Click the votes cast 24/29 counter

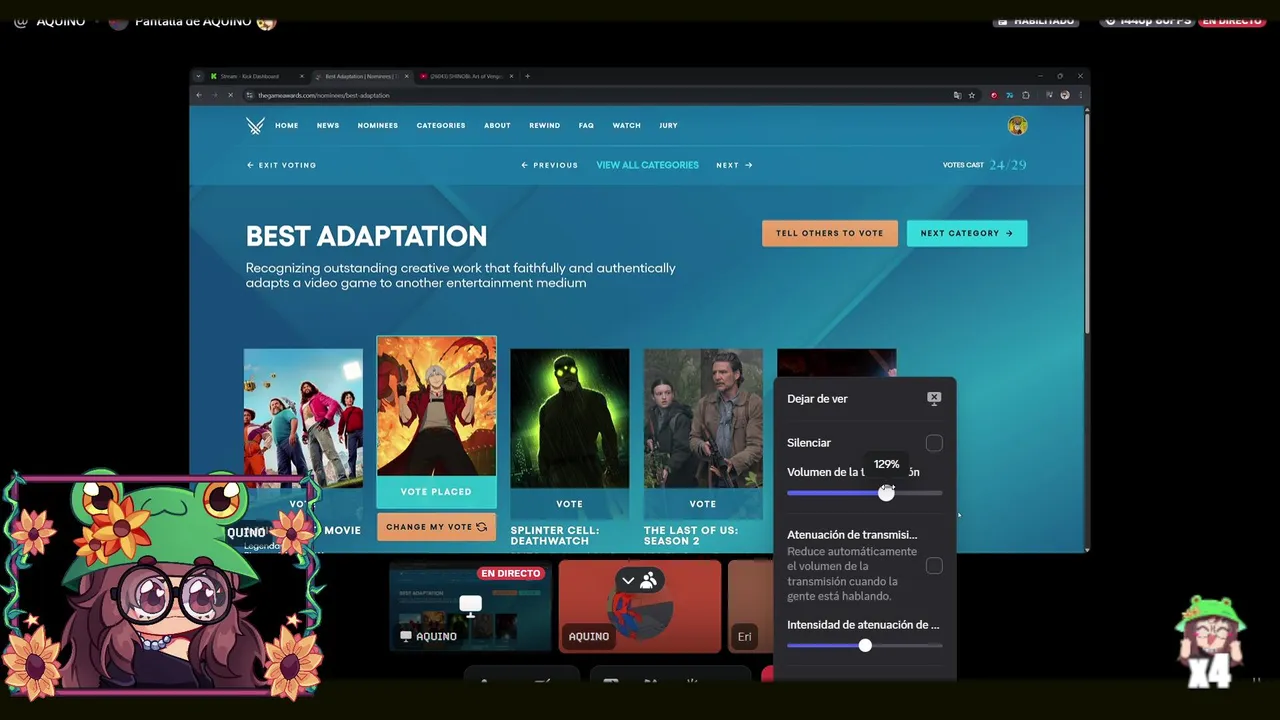point(985,165)
